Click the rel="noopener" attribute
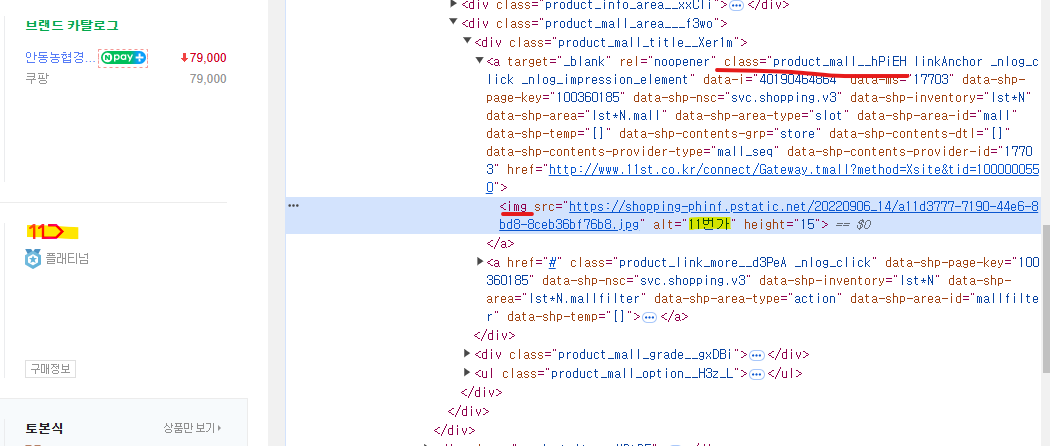This screenshot has width=1050, height=446. click(668, 62)
